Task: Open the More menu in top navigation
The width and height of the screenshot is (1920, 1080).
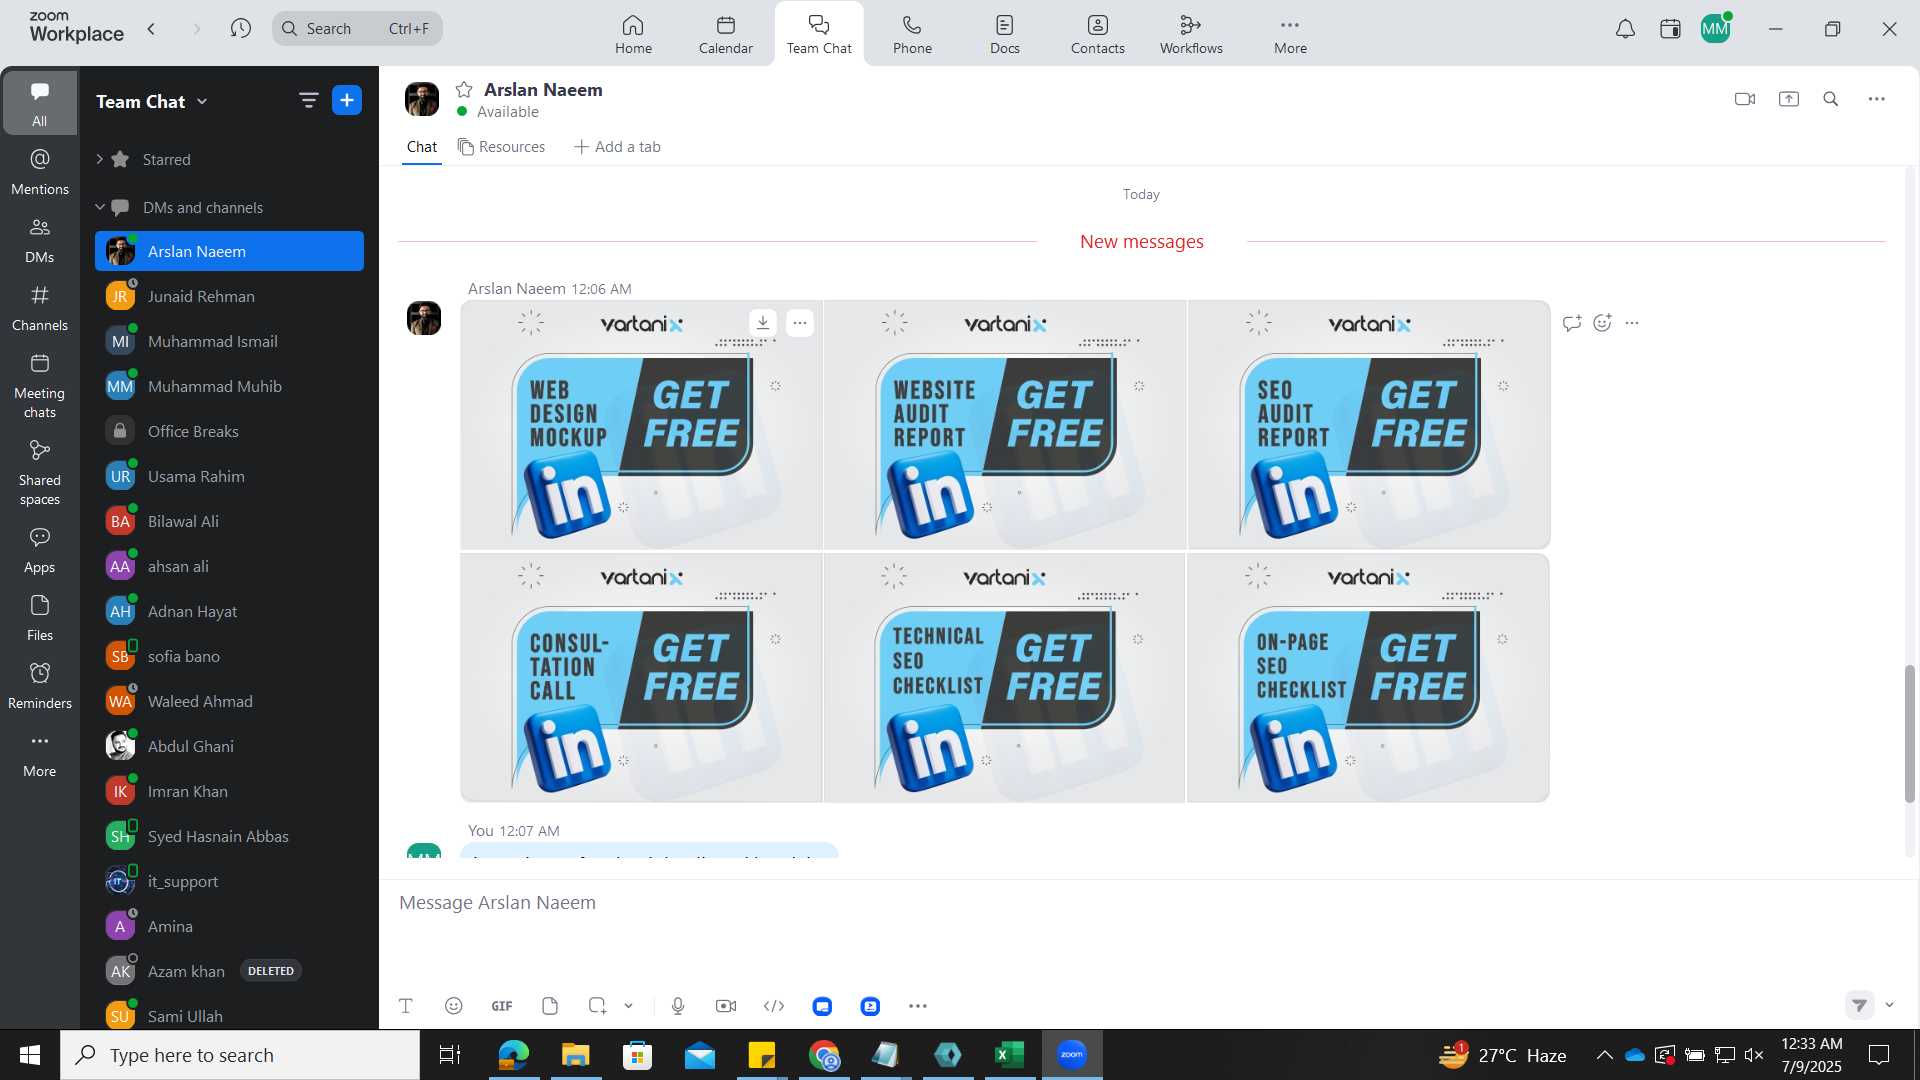Action: pos(1290,34)
